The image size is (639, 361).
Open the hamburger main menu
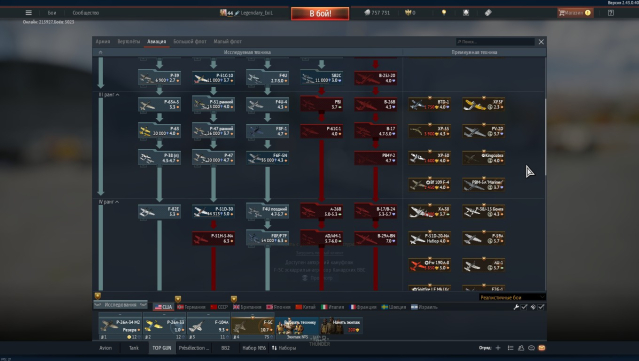[x=29, y=13]
